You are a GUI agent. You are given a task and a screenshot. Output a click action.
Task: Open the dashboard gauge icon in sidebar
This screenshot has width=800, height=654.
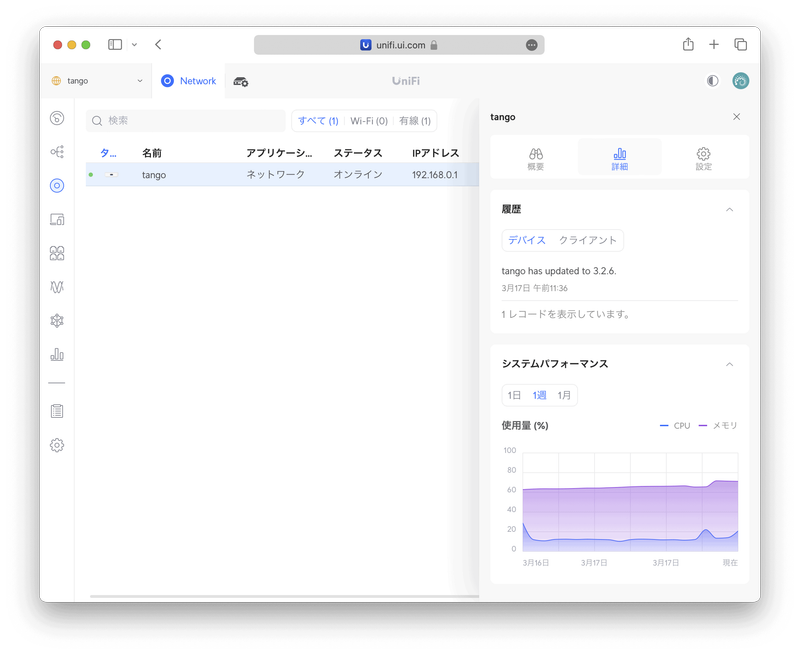coord(57,118)
